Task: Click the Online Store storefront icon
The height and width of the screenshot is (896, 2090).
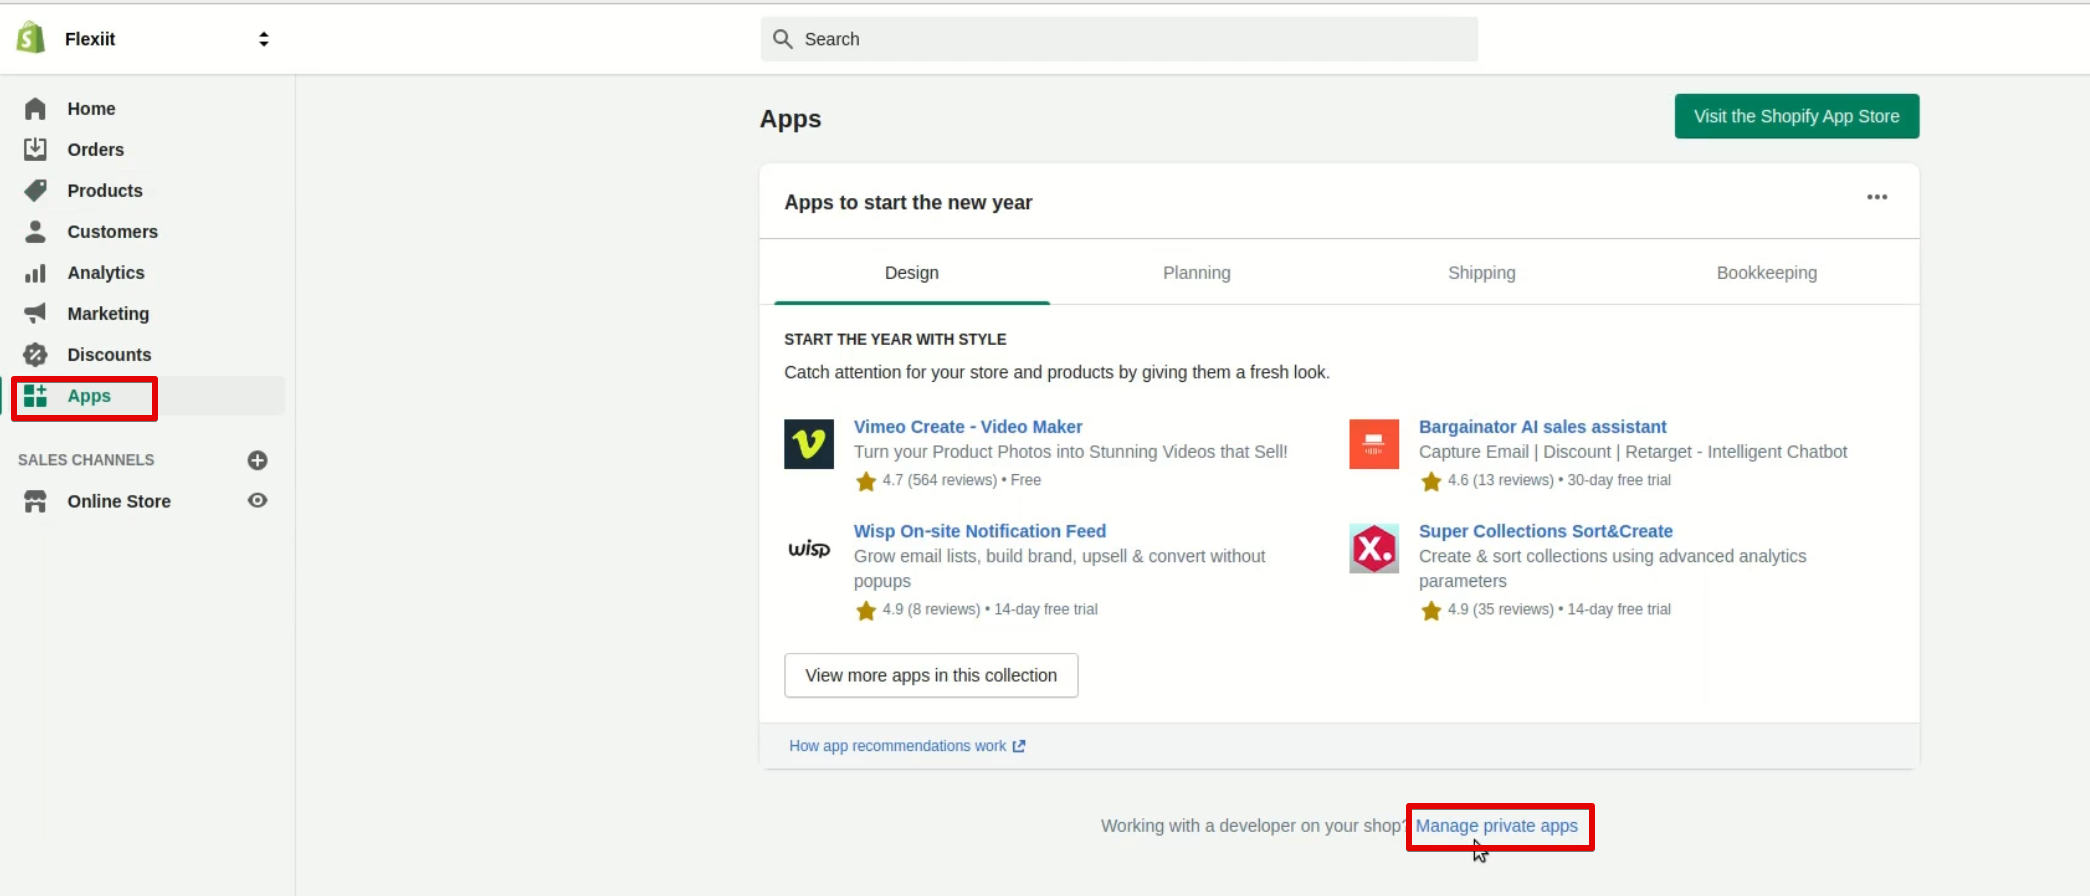Action: (x=35, y=501)
